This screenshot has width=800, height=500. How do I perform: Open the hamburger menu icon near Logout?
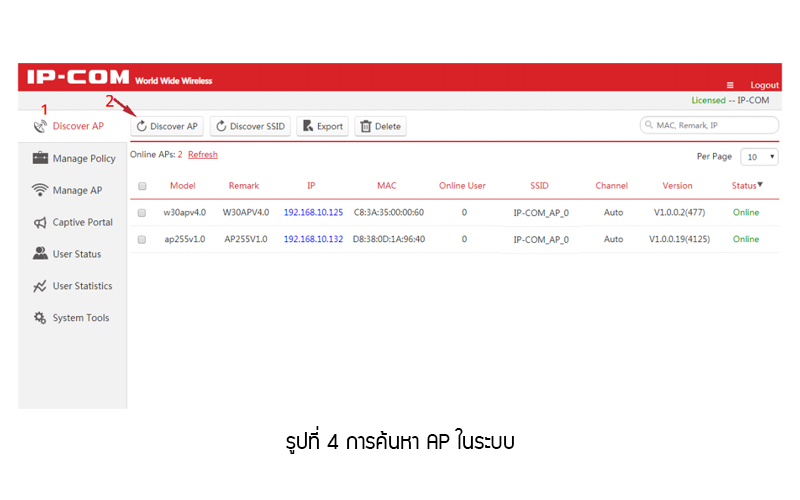[x=730, y=85]
